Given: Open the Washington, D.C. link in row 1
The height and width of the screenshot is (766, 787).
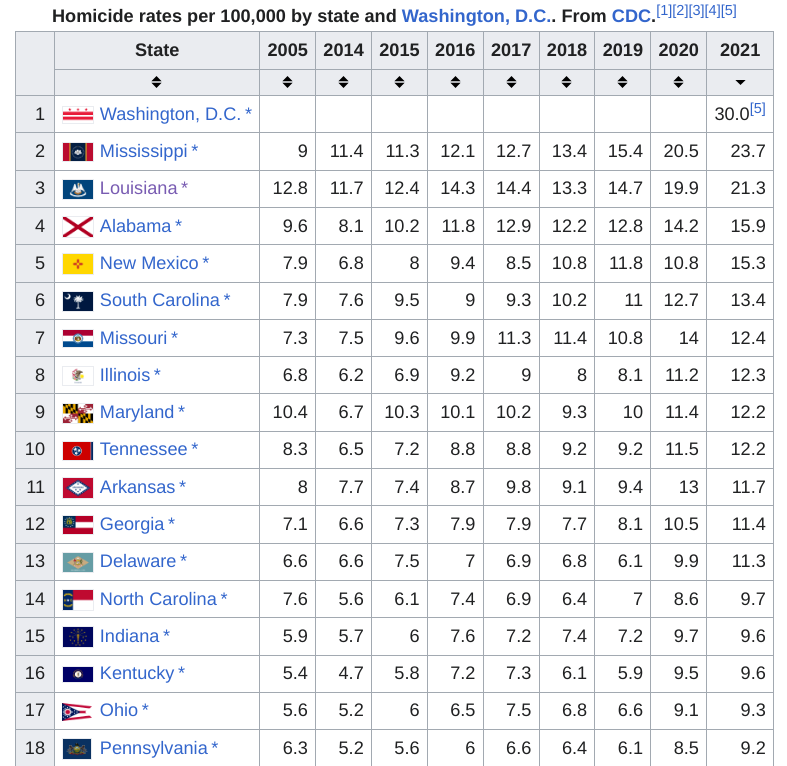Looking at the screenshot, I should tap(170, 114).
